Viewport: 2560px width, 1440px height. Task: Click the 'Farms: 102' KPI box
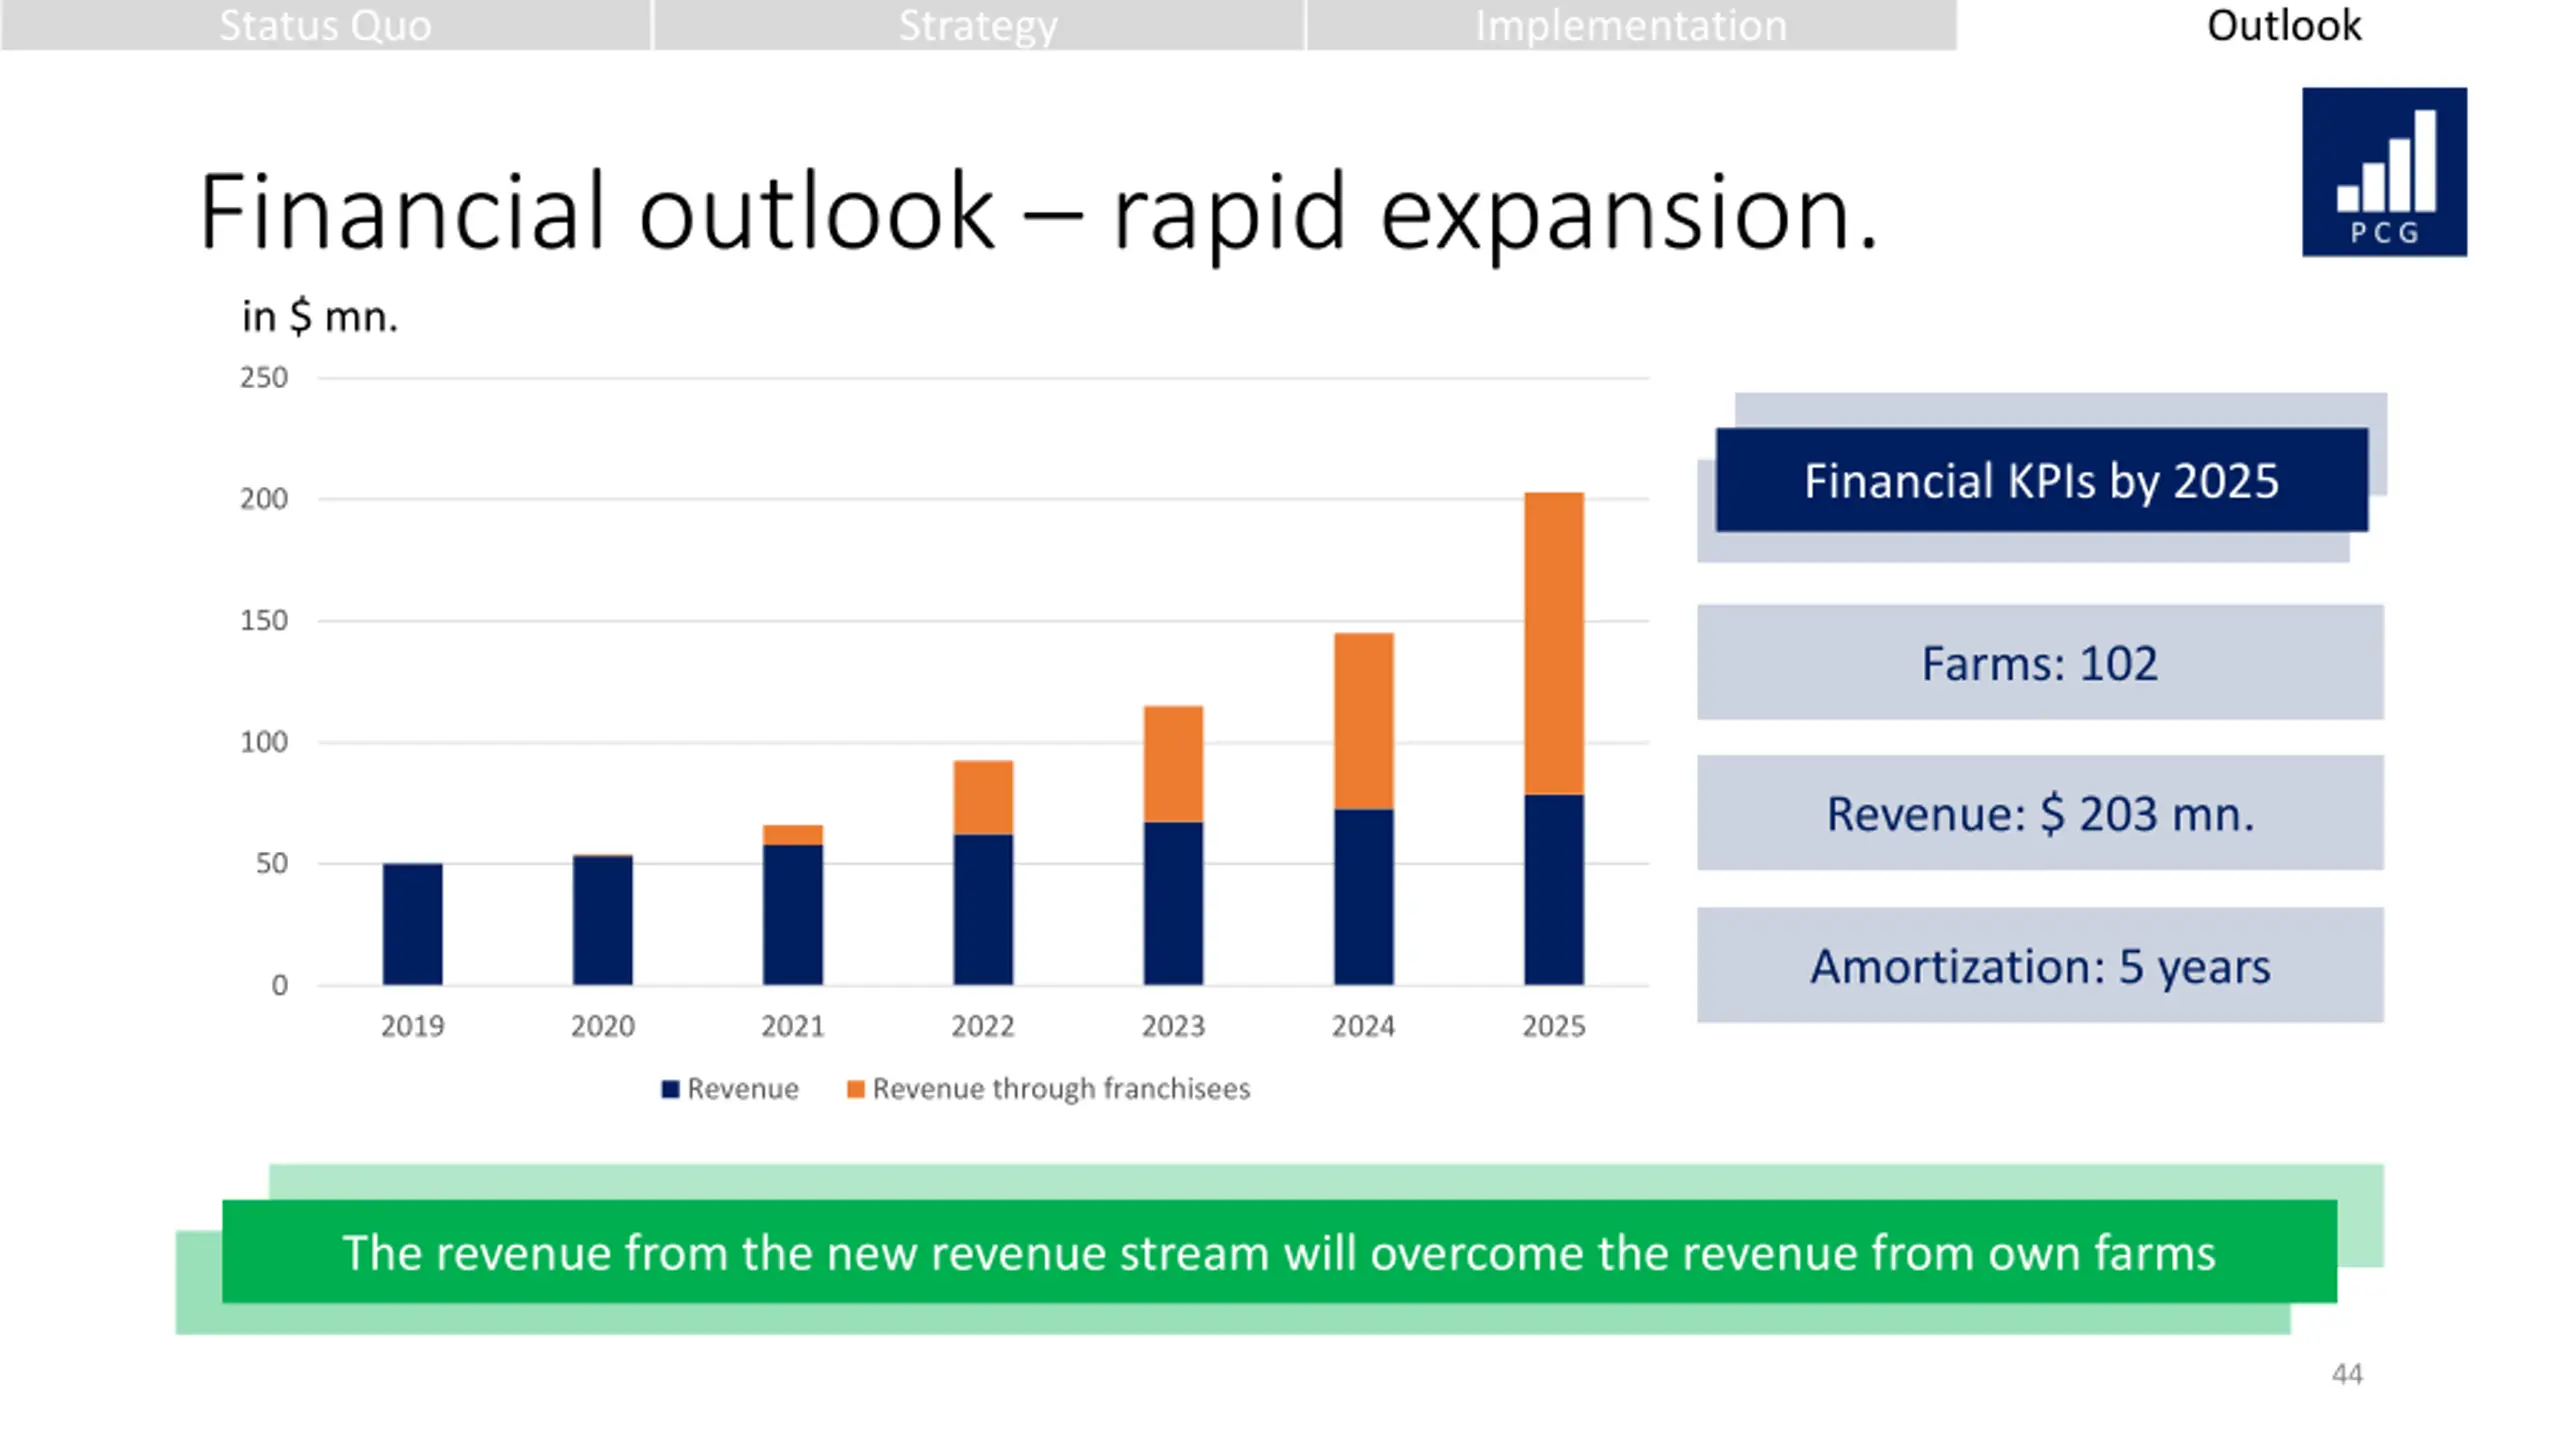pyautogui.click(x=2040, y=663)
